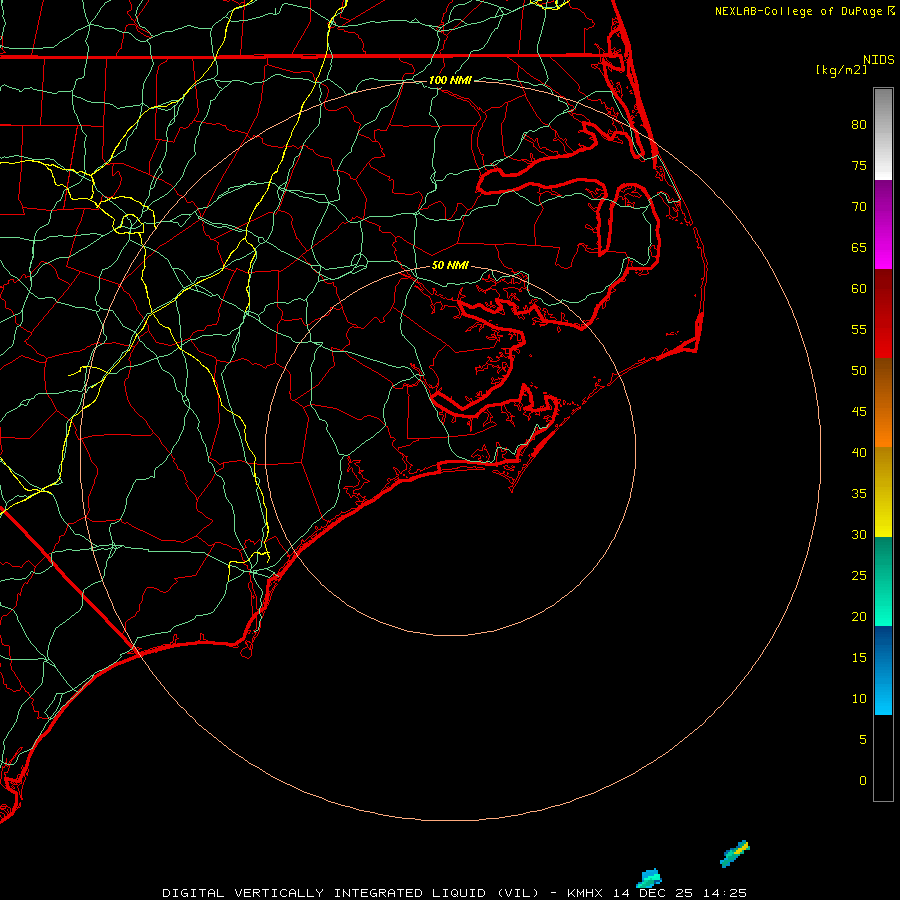Click the 40 value on the VIL scale
The image size is (900, 900).
[x=859, y=453]
